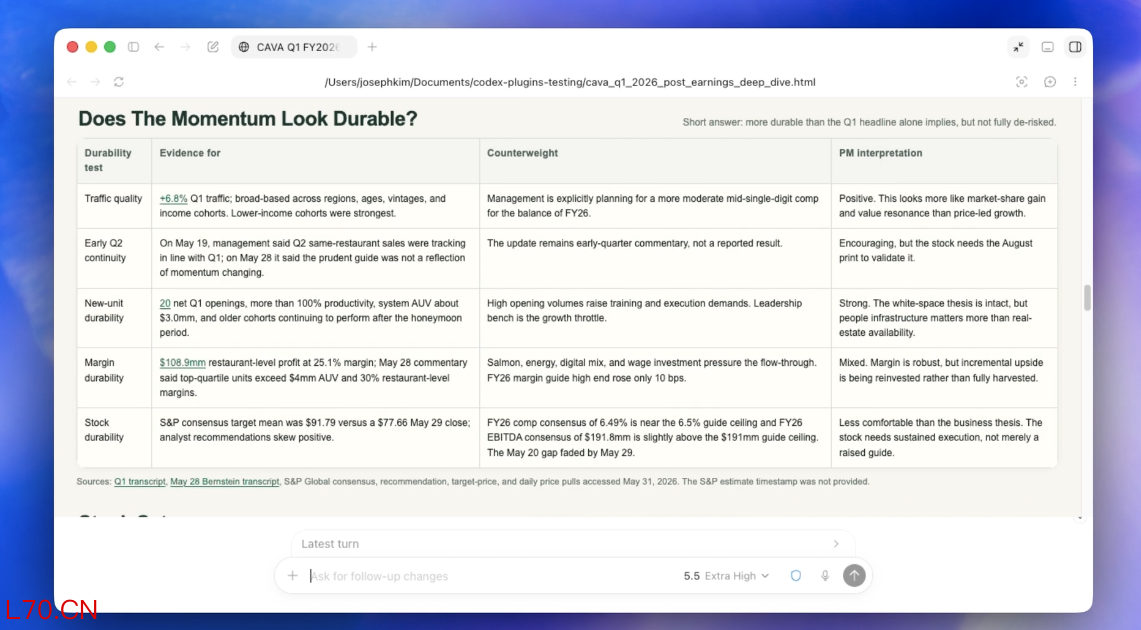The width and height of the screenshot is (1141, 630).
Task: Open the three-dot more options menu
Action: 1075,82
